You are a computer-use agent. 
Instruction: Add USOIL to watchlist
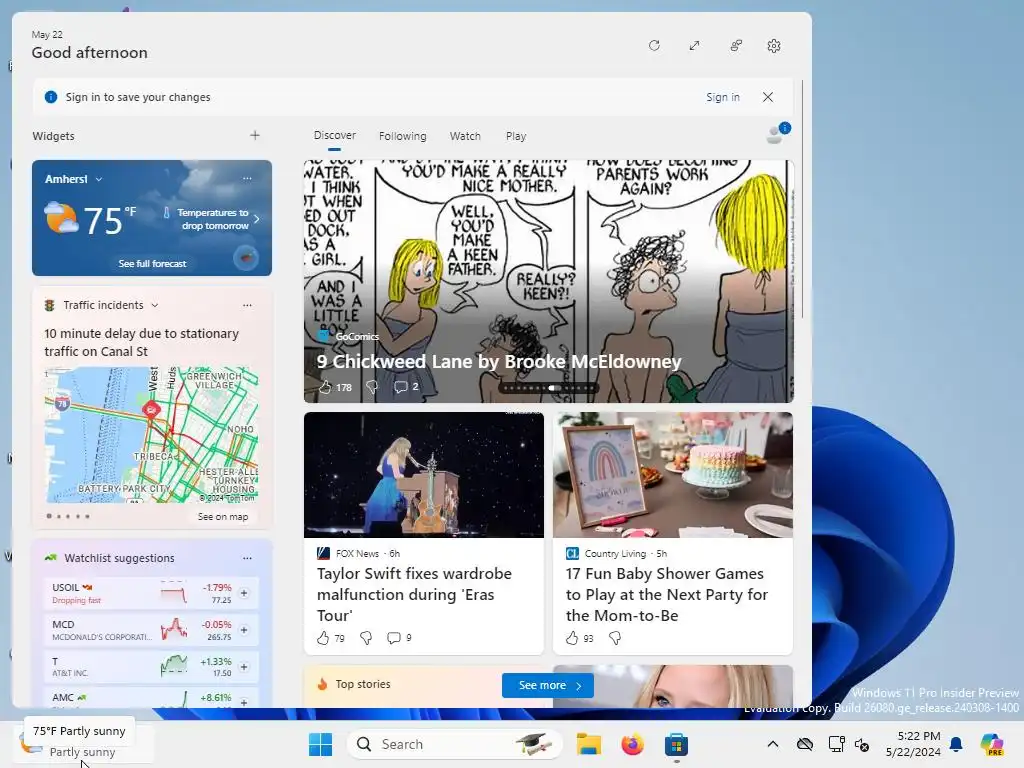click(x=244, y=593)
